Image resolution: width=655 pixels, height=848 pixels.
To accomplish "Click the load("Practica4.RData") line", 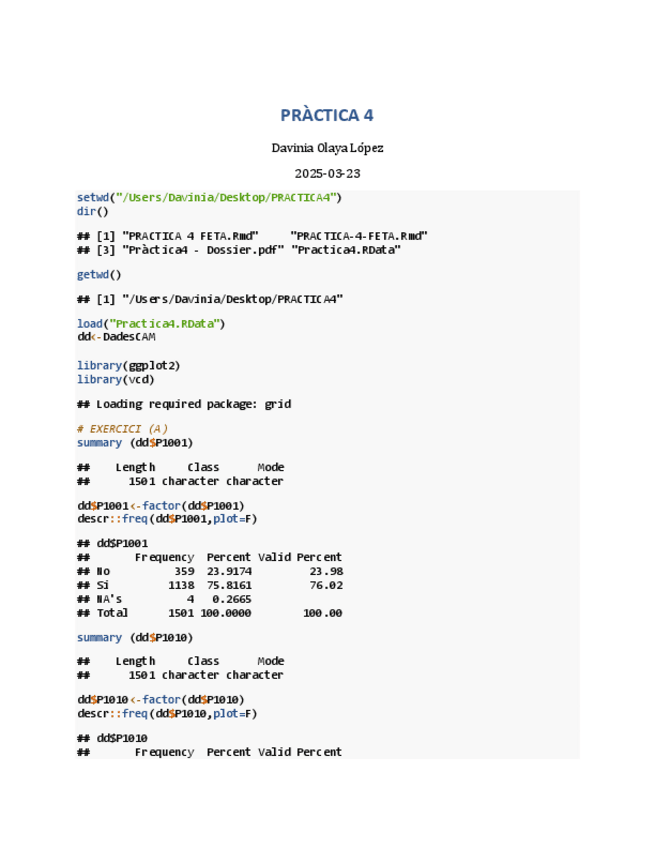I will tap(151, 323).
